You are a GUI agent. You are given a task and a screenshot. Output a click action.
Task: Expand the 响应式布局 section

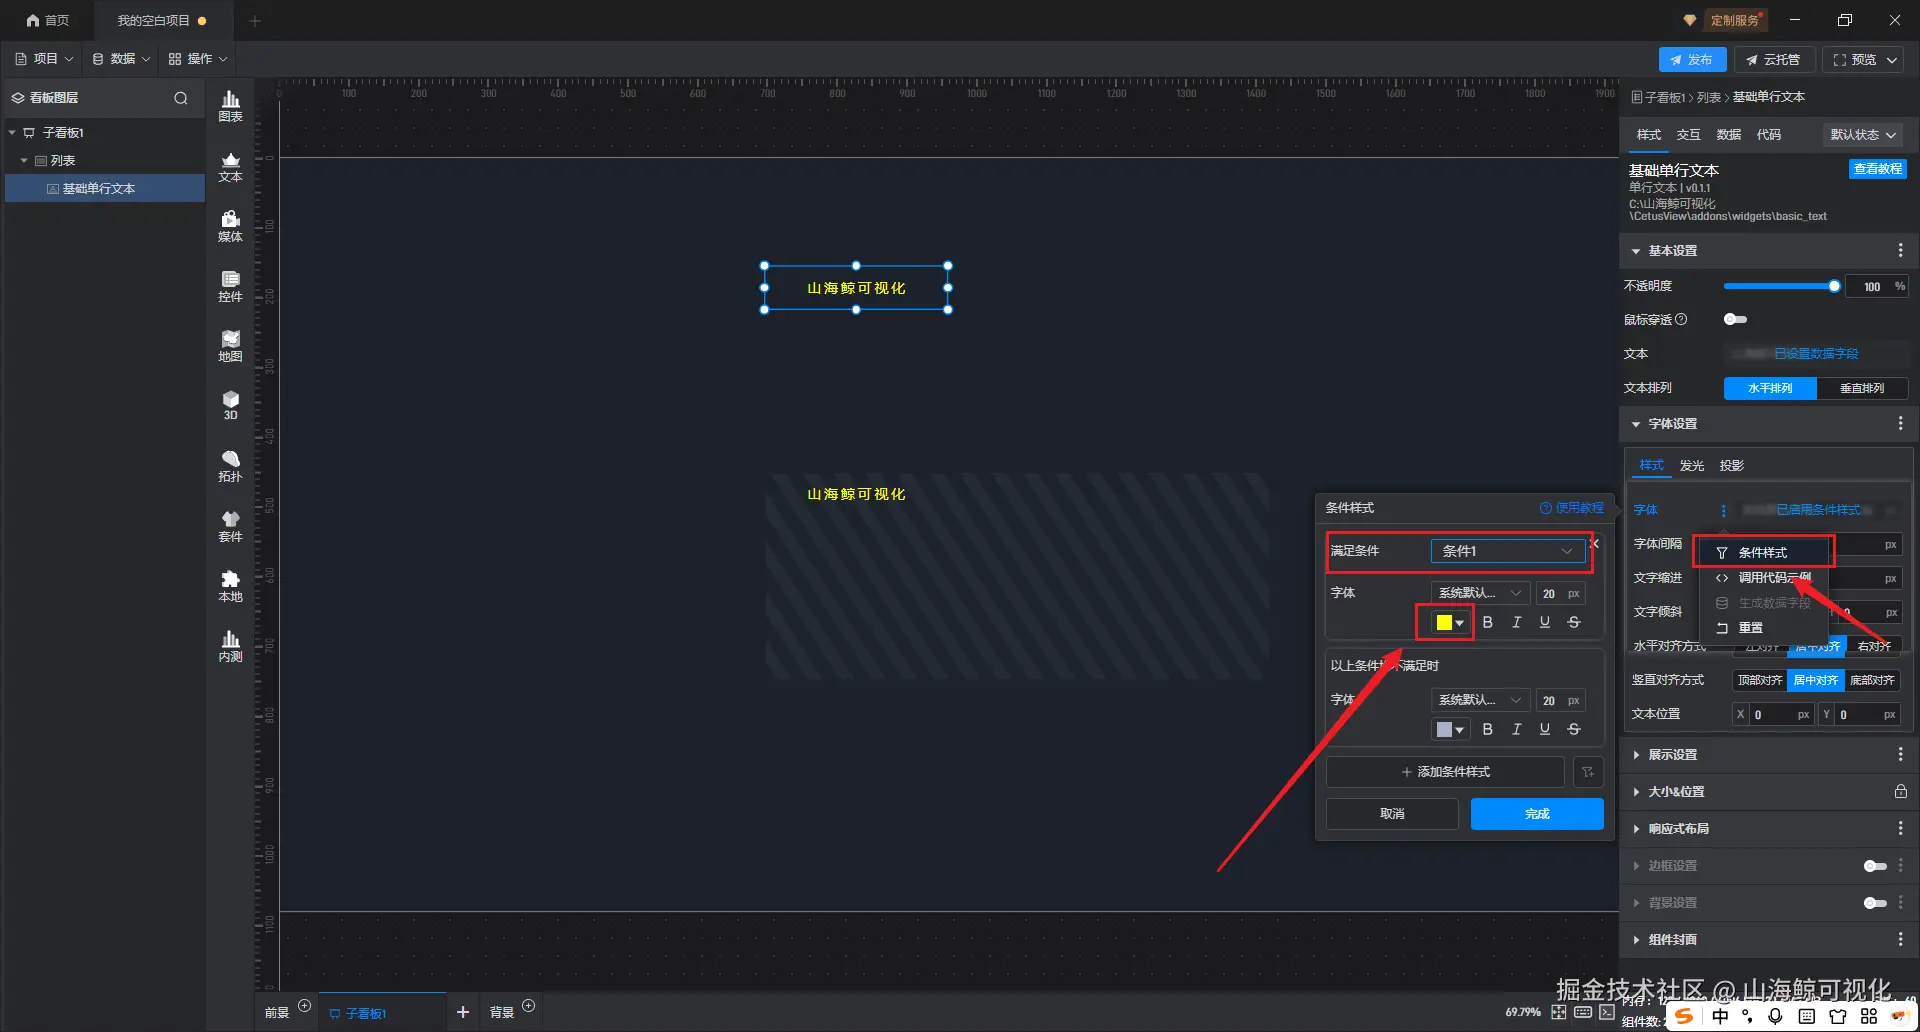[x=1636, y=829]
